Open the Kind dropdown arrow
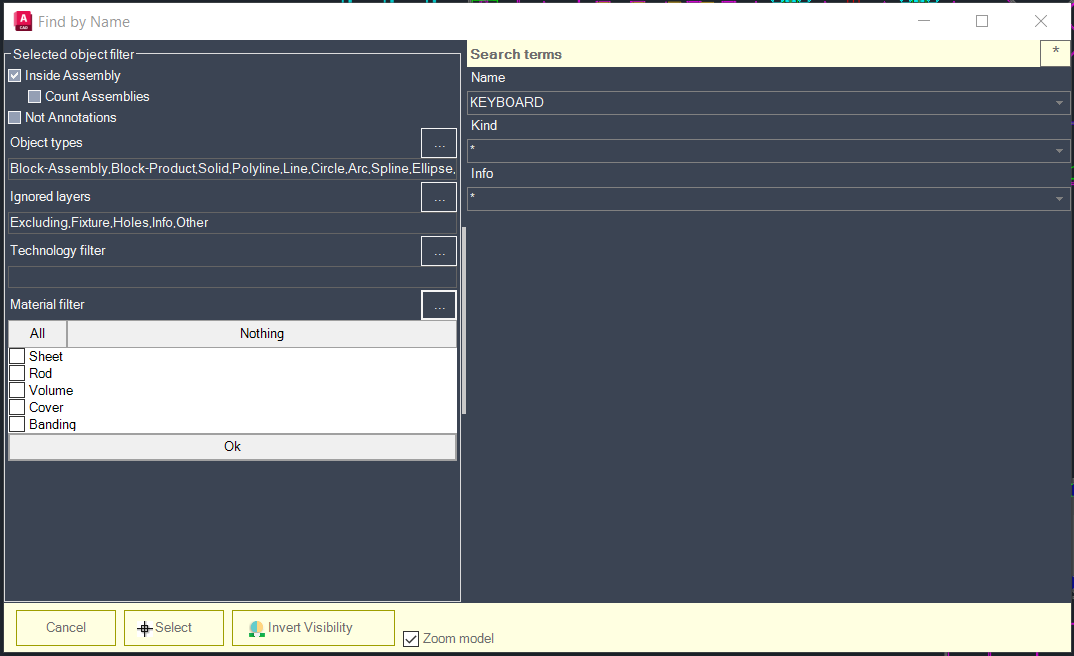Viewport: 1074px width, 656px height. [x=1059, y=151]
